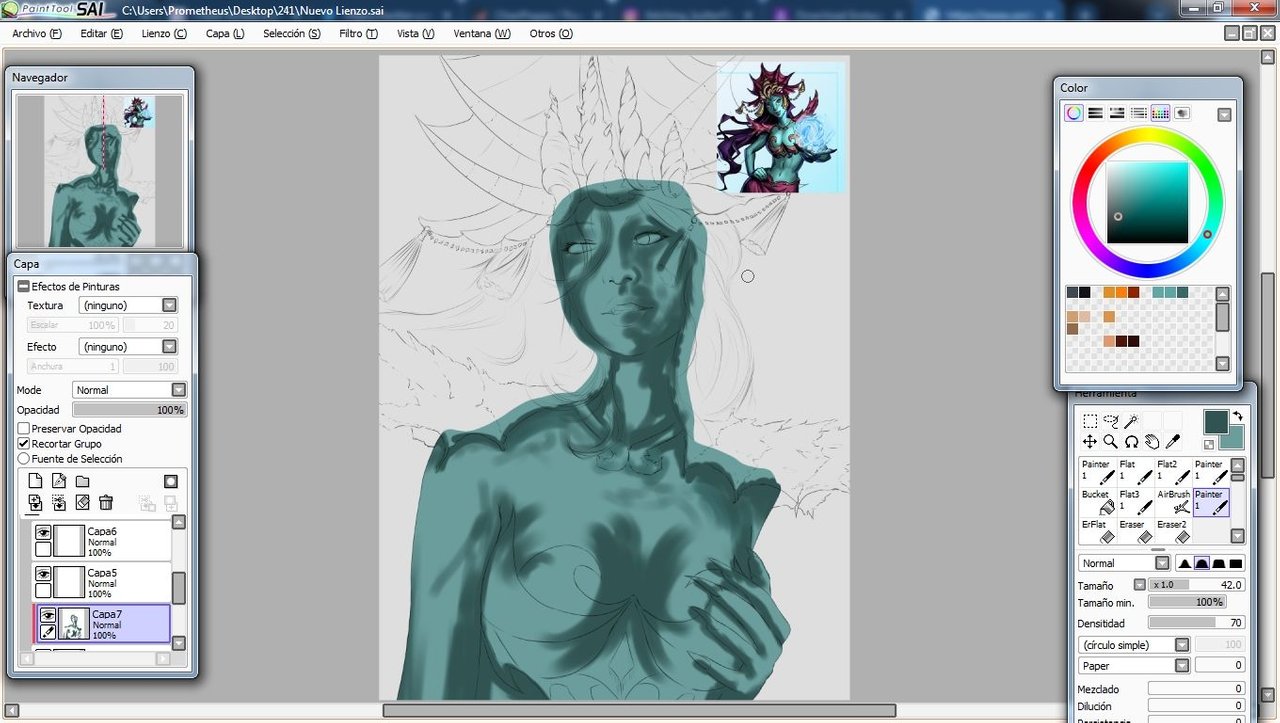The image size is (1280, 723).
Task: Choose the Bucket fill tool
Action: coord(1097,501)
